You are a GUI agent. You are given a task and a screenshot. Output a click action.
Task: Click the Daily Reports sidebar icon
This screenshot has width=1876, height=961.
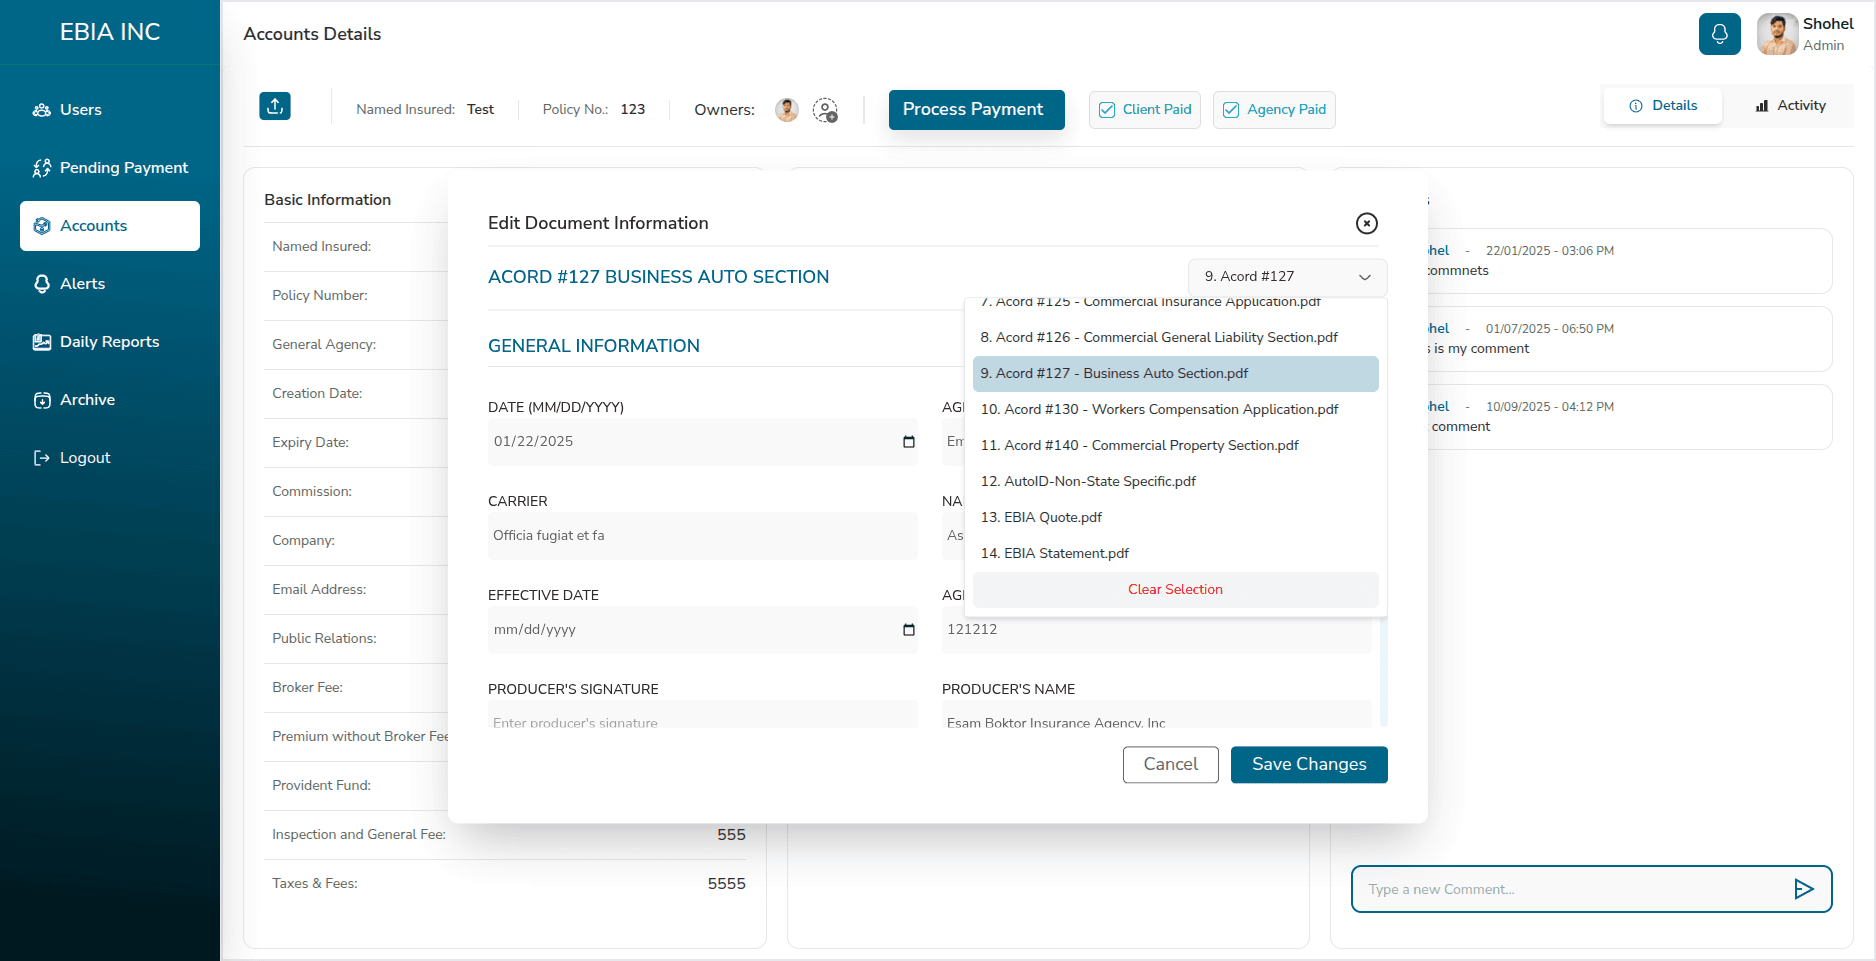coord(42,342)
